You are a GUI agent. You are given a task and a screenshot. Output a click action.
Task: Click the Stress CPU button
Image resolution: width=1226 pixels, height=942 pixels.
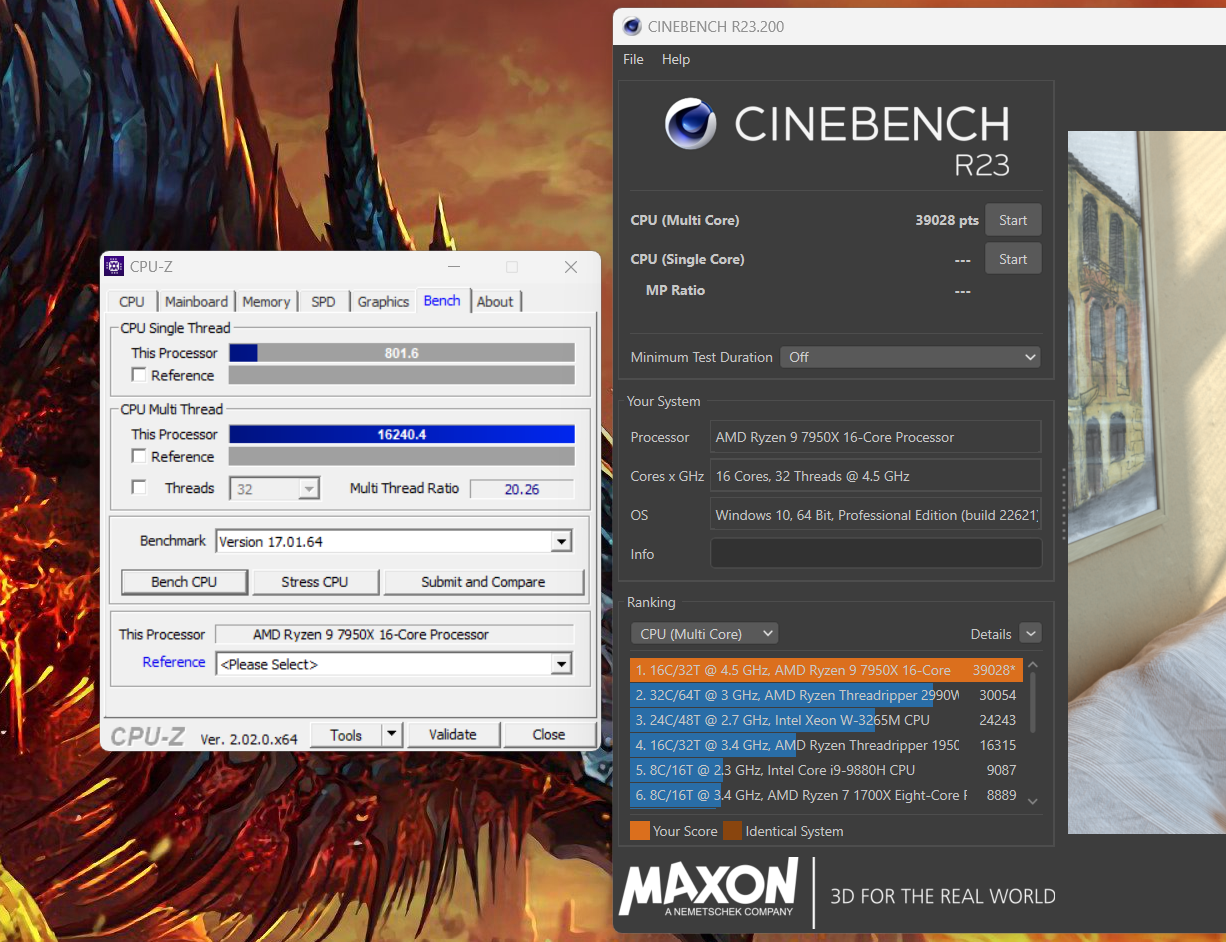315,582
